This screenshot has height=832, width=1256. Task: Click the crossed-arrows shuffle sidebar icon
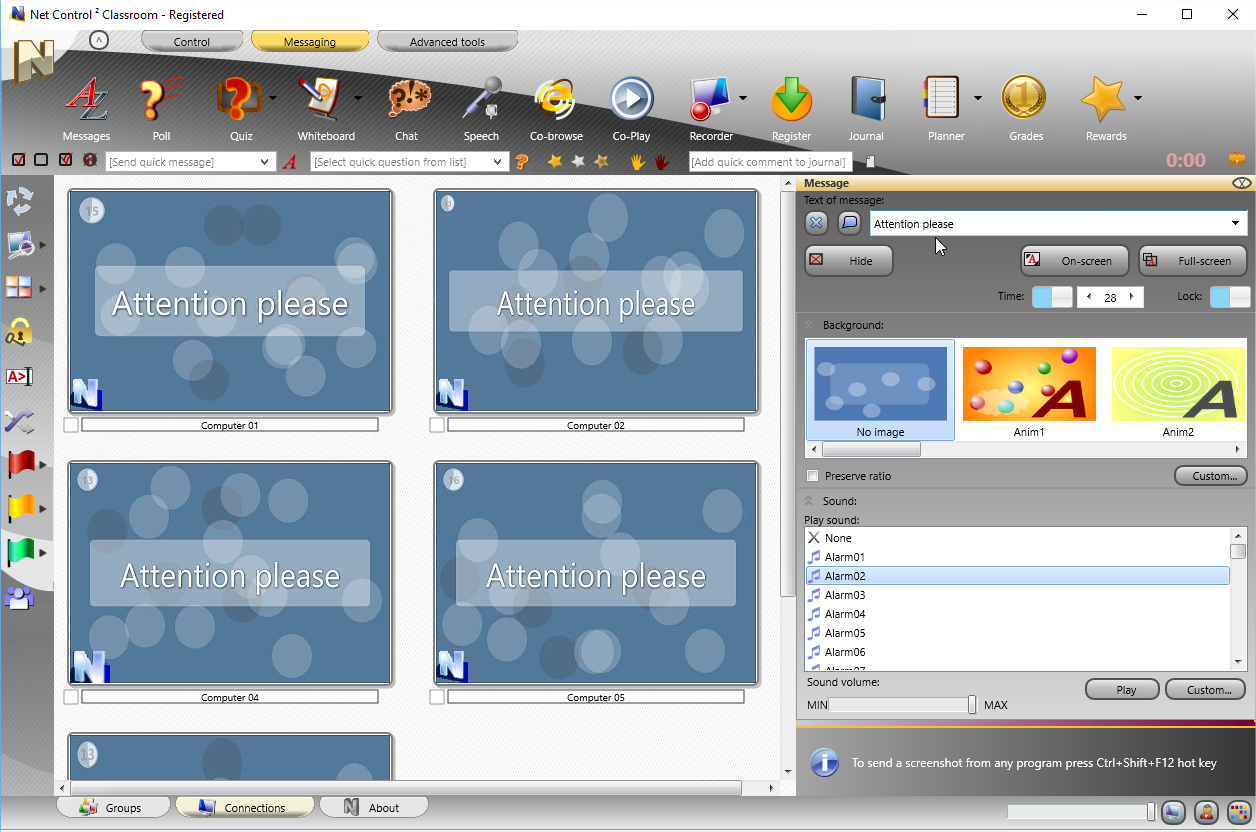(20, 421)
